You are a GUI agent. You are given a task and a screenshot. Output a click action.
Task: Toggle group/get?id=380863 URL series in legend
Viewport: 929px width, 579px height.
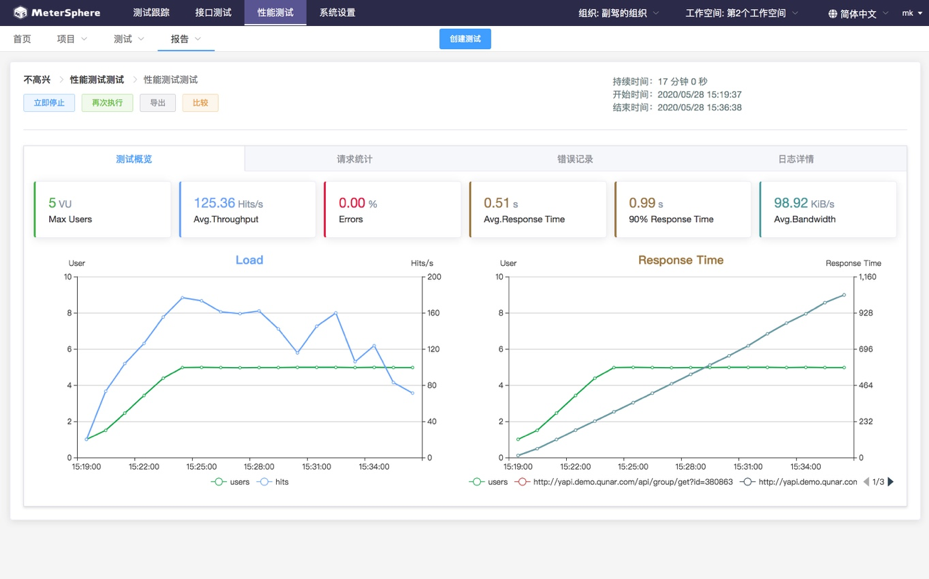(x=624, y=482)
